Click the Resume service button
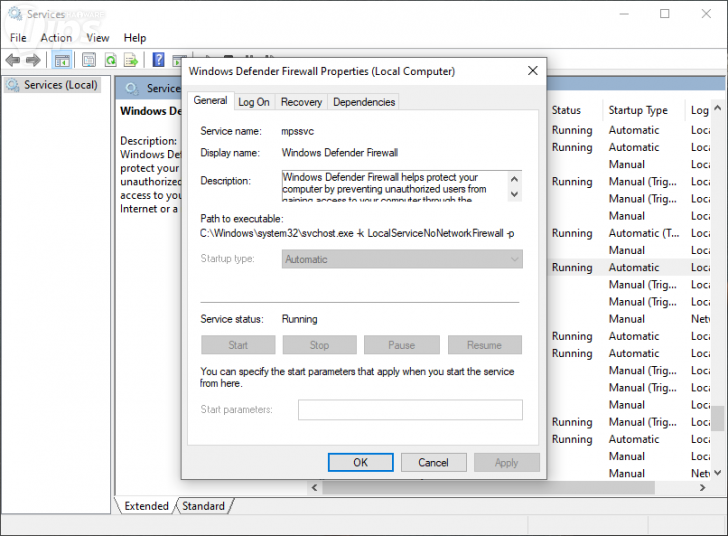 [x=484, y=345]
